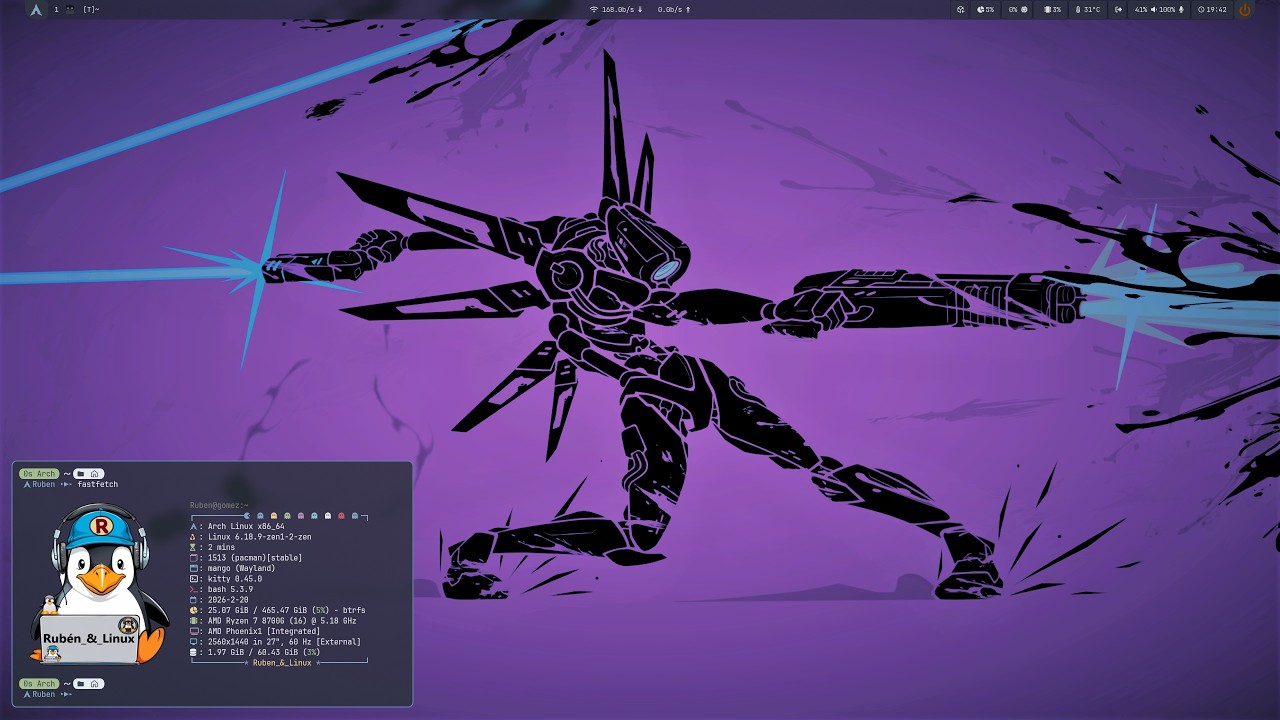
Task: Click the tiling layout indicator [T]
Action: (x=91, y=9)
